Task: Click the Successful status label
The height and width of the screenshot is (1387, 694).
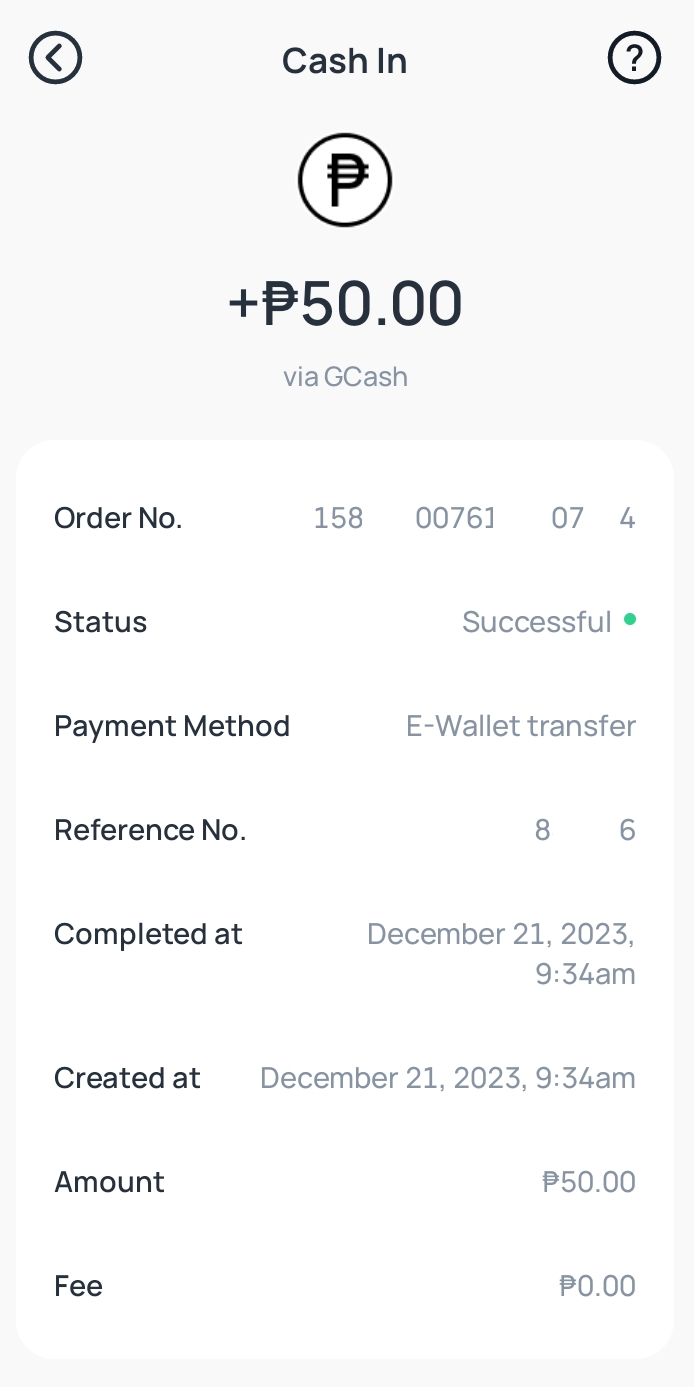Action: coord(537,621)
